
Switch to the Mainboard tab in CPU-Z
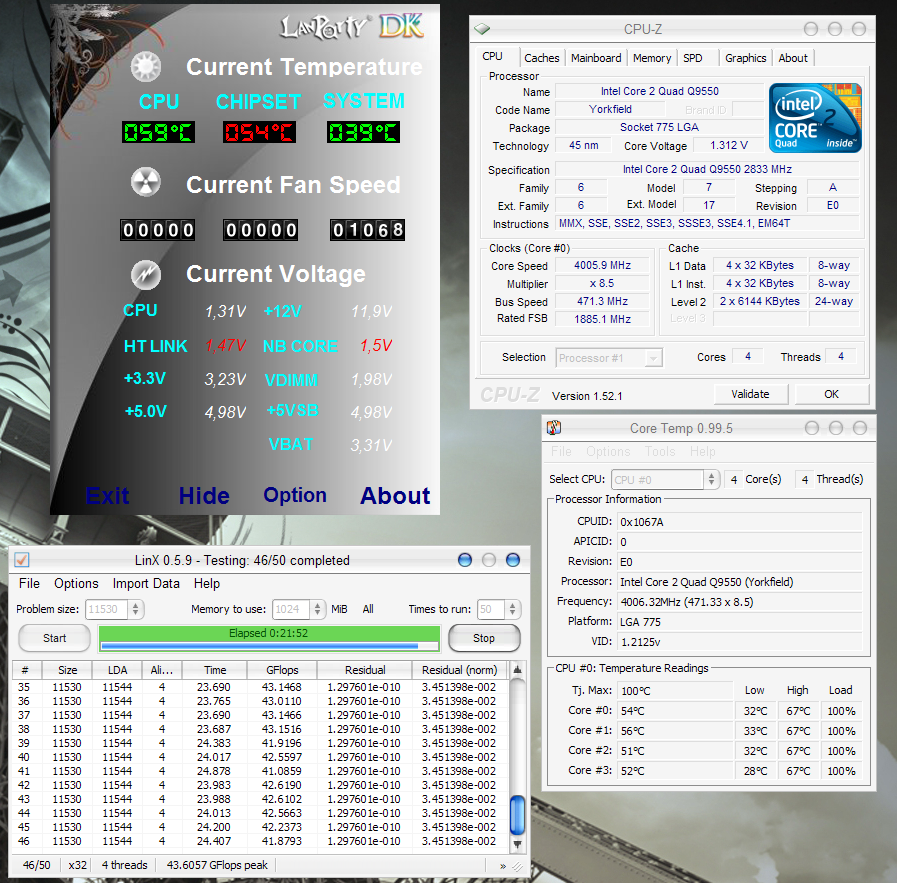point(596,58)
